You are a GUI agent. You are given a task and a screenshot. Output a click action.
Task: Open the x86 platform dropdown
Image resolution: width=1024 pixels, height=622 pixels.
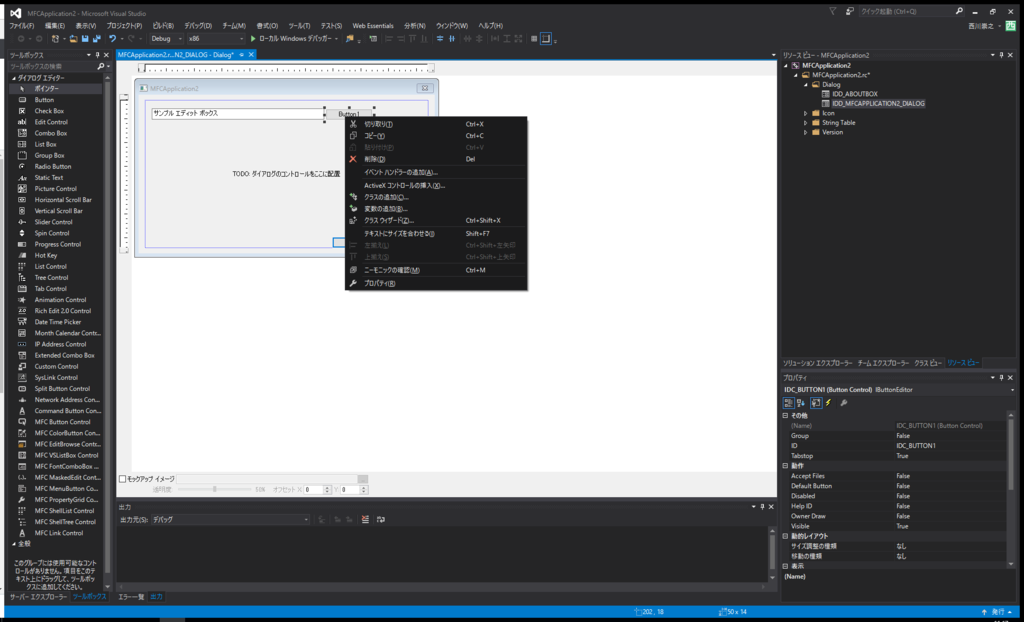(216, 39)
